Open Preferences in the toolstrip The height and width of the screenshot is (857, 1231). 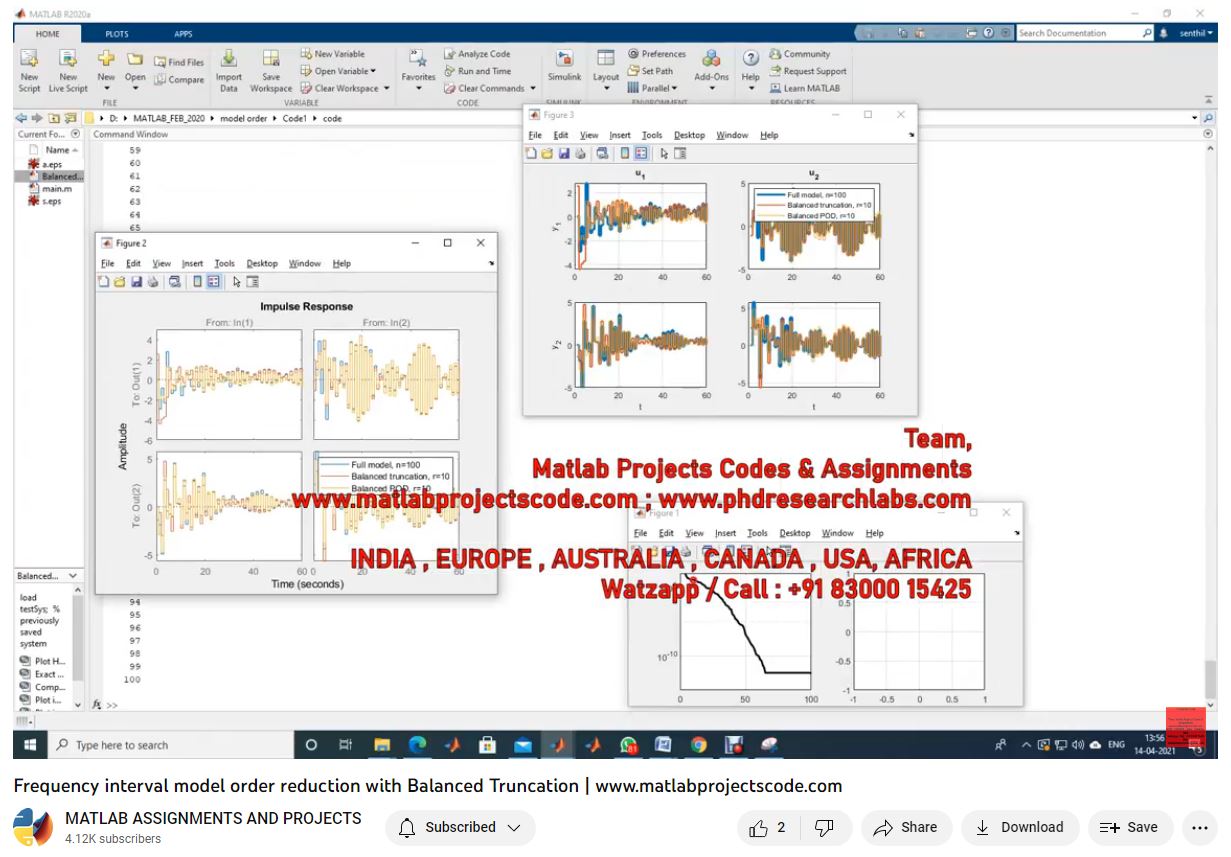[x=657, y=54]
